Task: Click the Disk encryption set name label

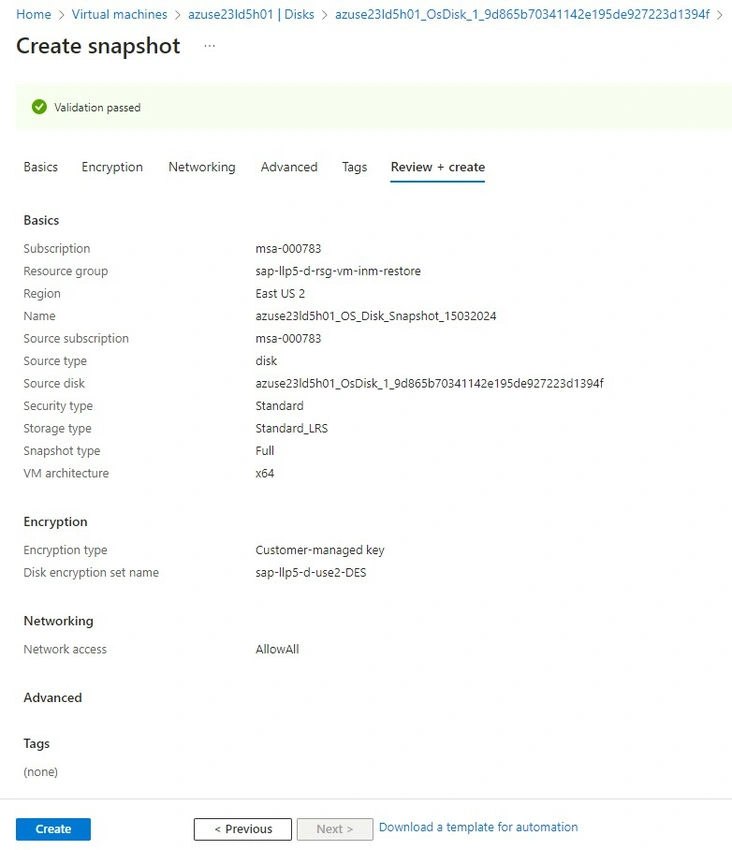Action: click(x=91, y=573)
